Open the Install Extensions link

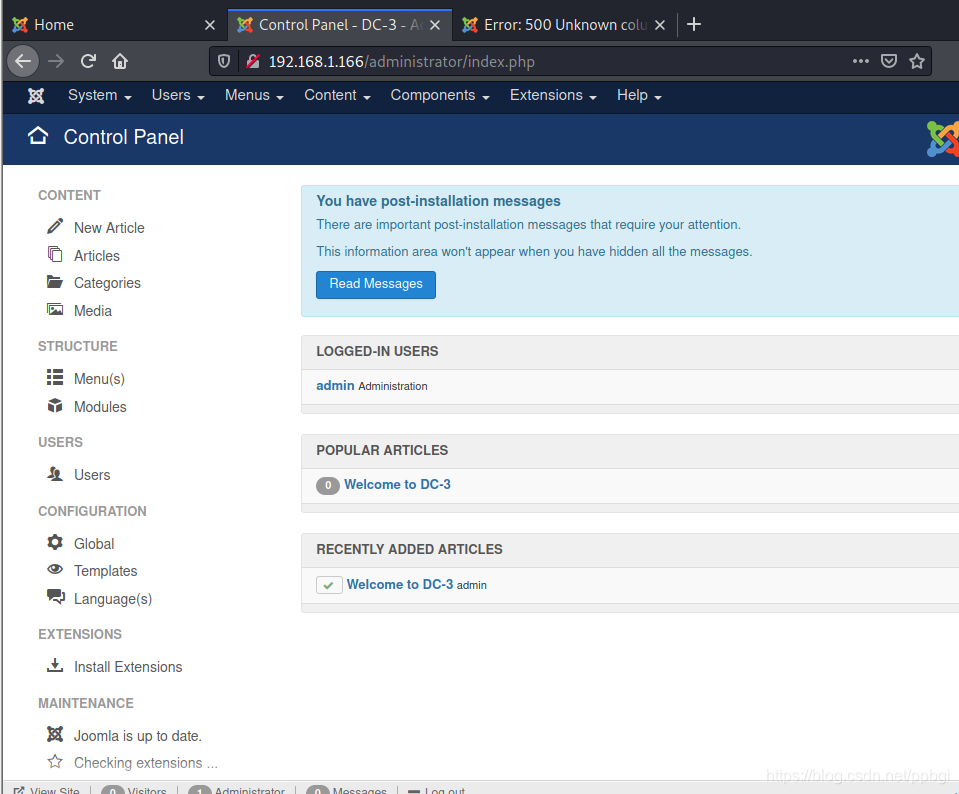(x=128, y=667)
